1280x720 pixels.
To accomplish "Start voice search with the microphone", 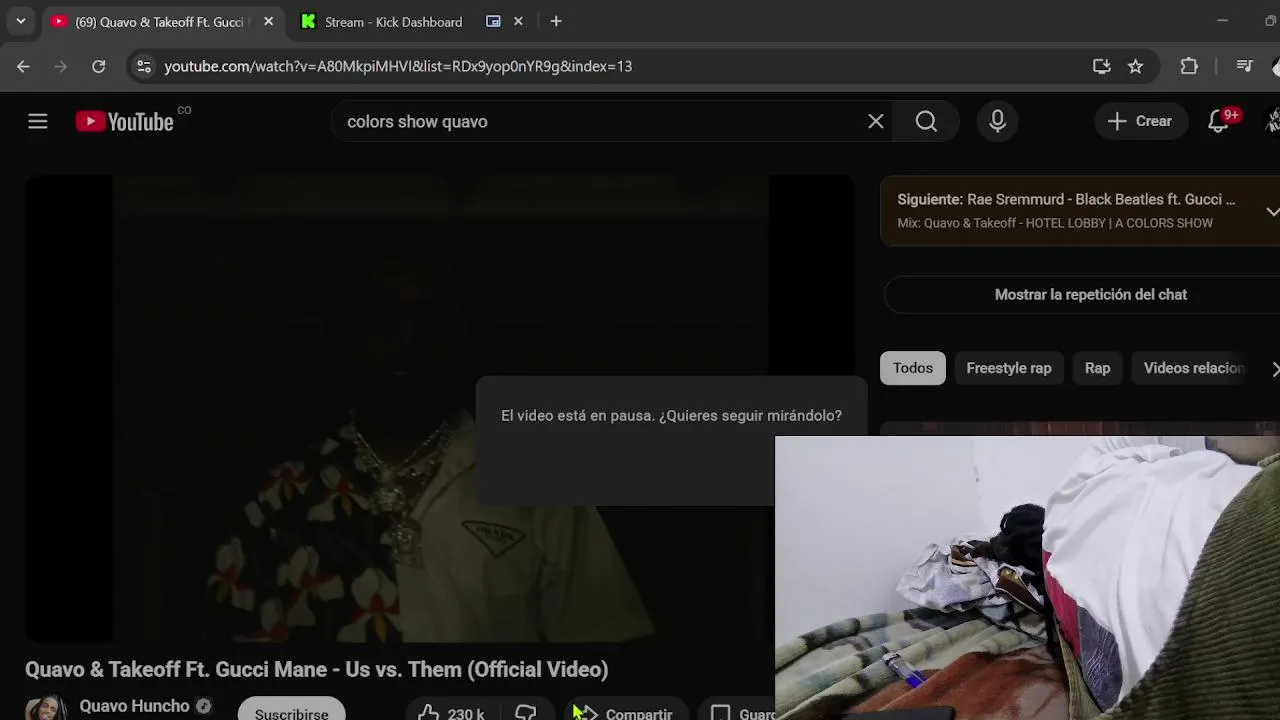I will pos(997,121).
